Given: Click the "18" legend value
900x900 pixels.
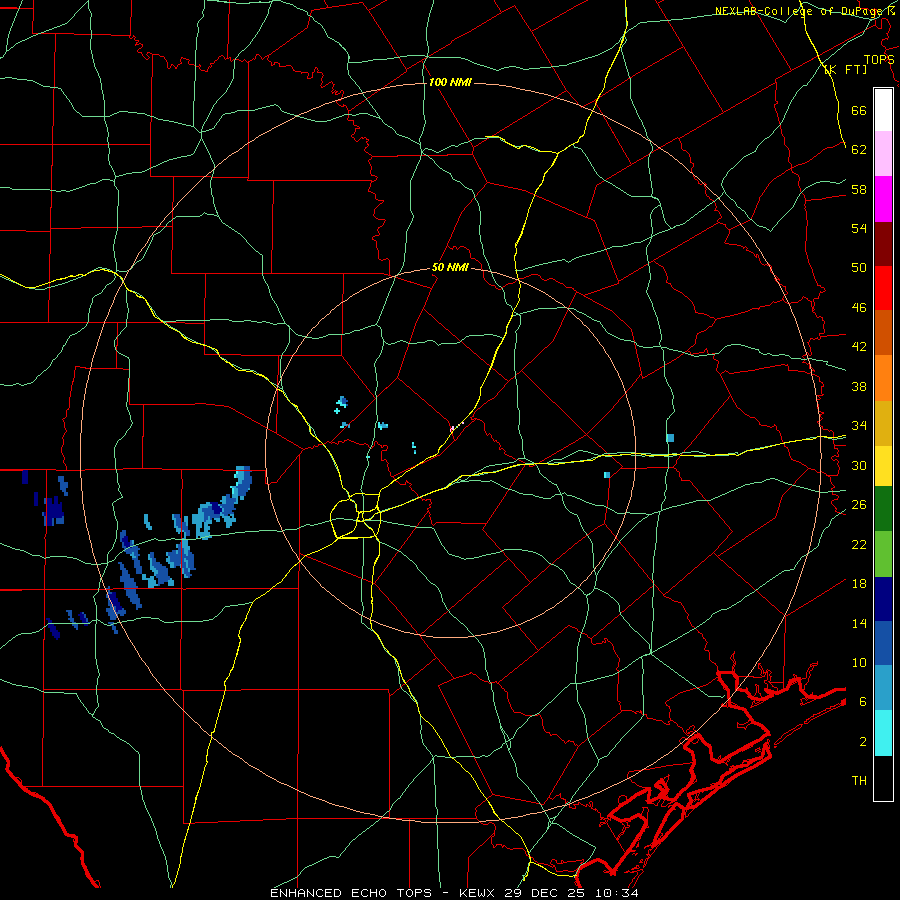Looking at the screenshot, I should (x=859, y=584).
